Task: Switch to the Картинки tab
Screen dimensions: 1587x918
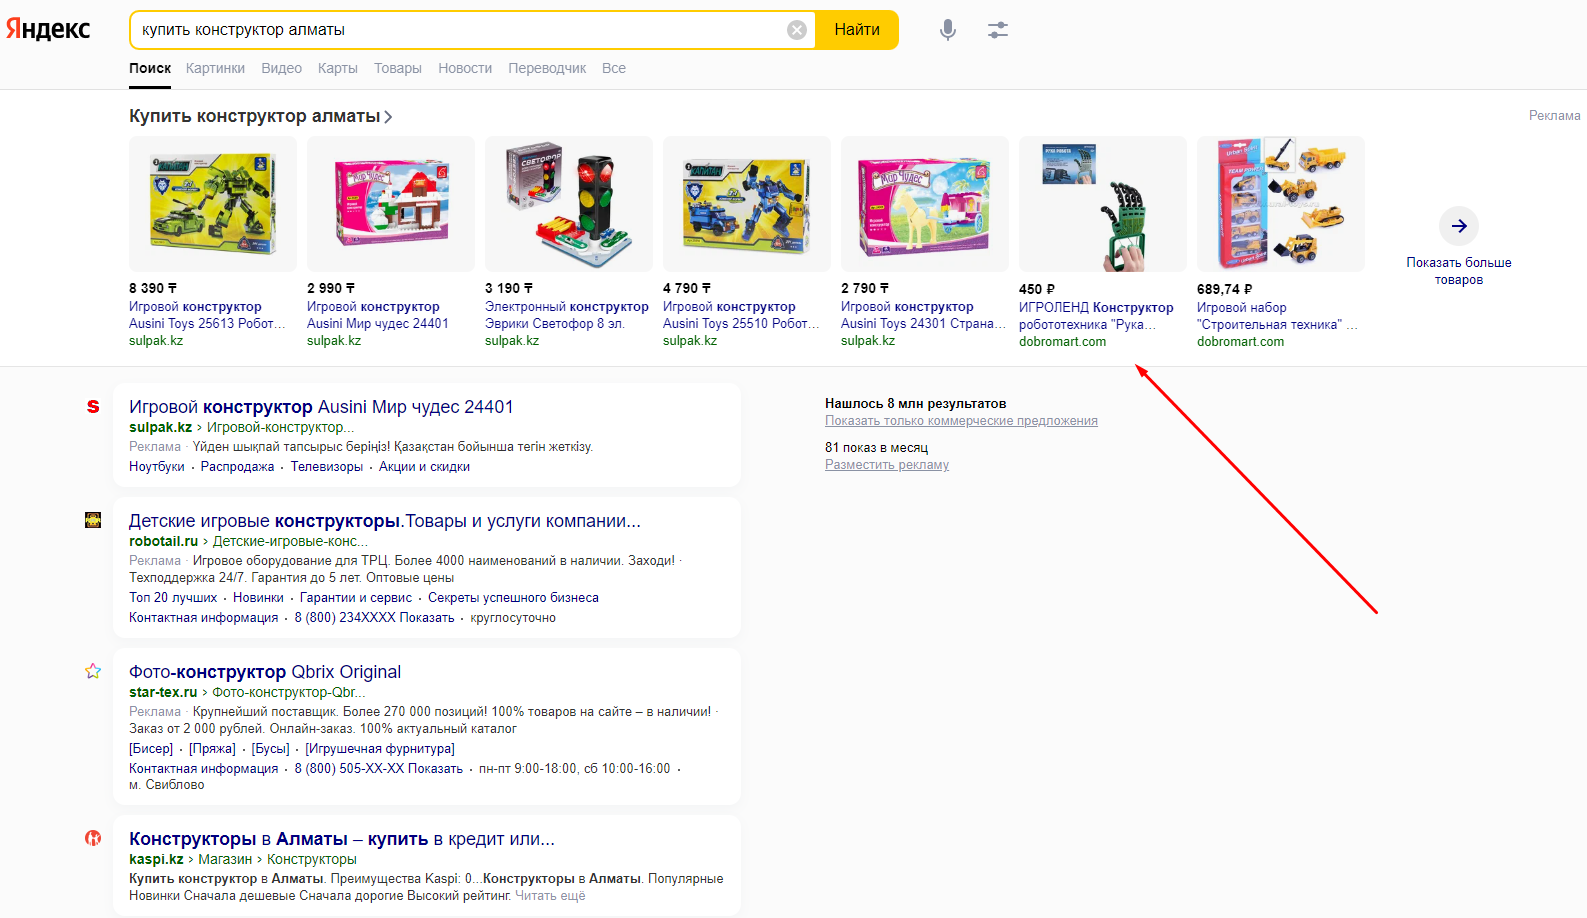Action: (215, 68)
